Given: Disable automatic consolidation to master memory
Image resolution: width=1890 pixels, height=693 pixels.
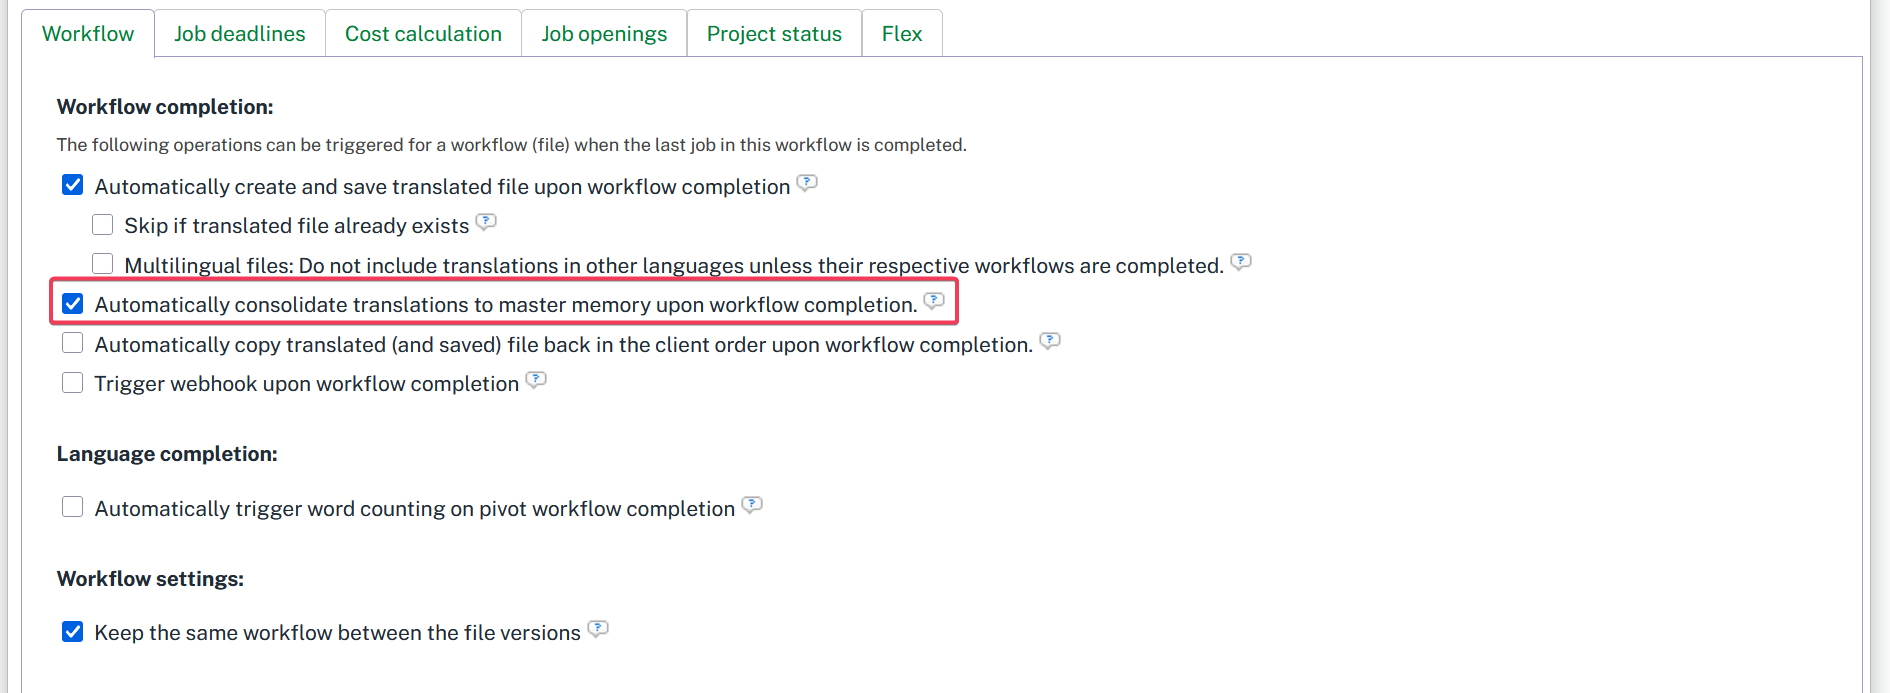Looking at the screenshot, I should pos(73,304).
